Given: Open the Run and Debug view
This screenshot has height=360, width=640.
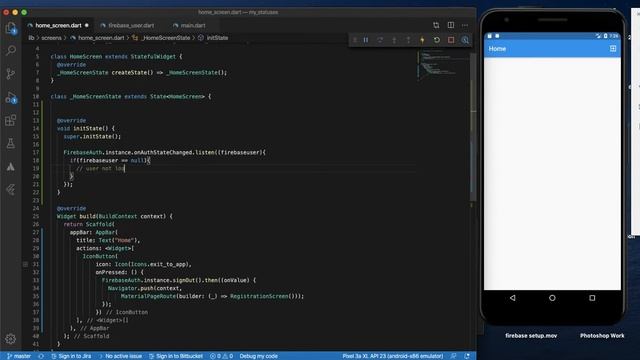Looking at the screenshot, I should coord(11,98).
